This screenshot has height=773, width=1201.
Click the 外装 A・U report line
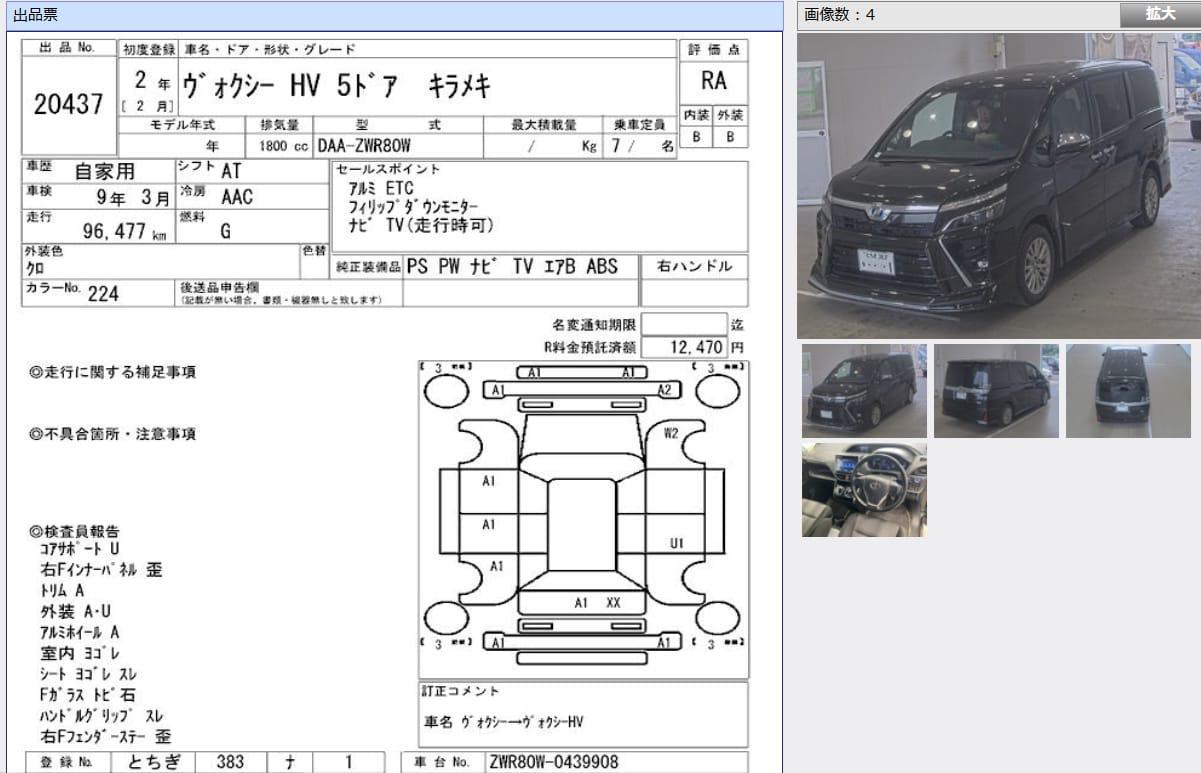pos(75,611)
